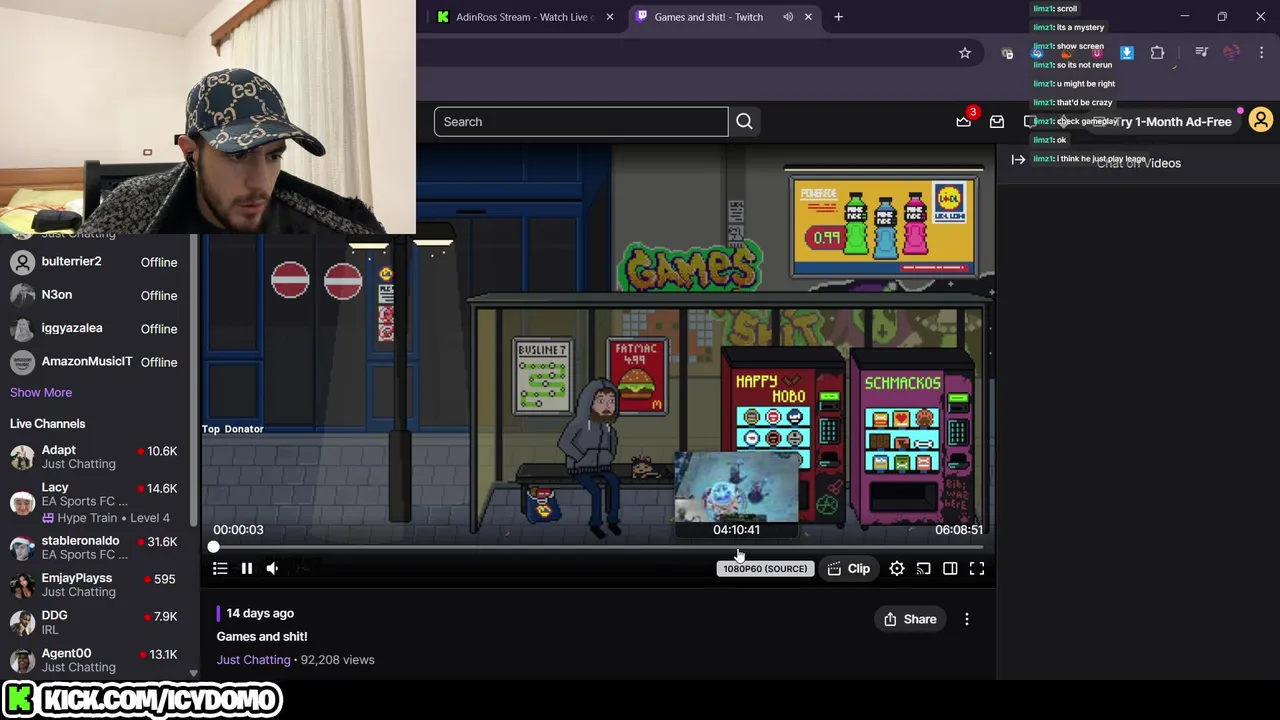Enter fullscreen mode

[977, 568]
